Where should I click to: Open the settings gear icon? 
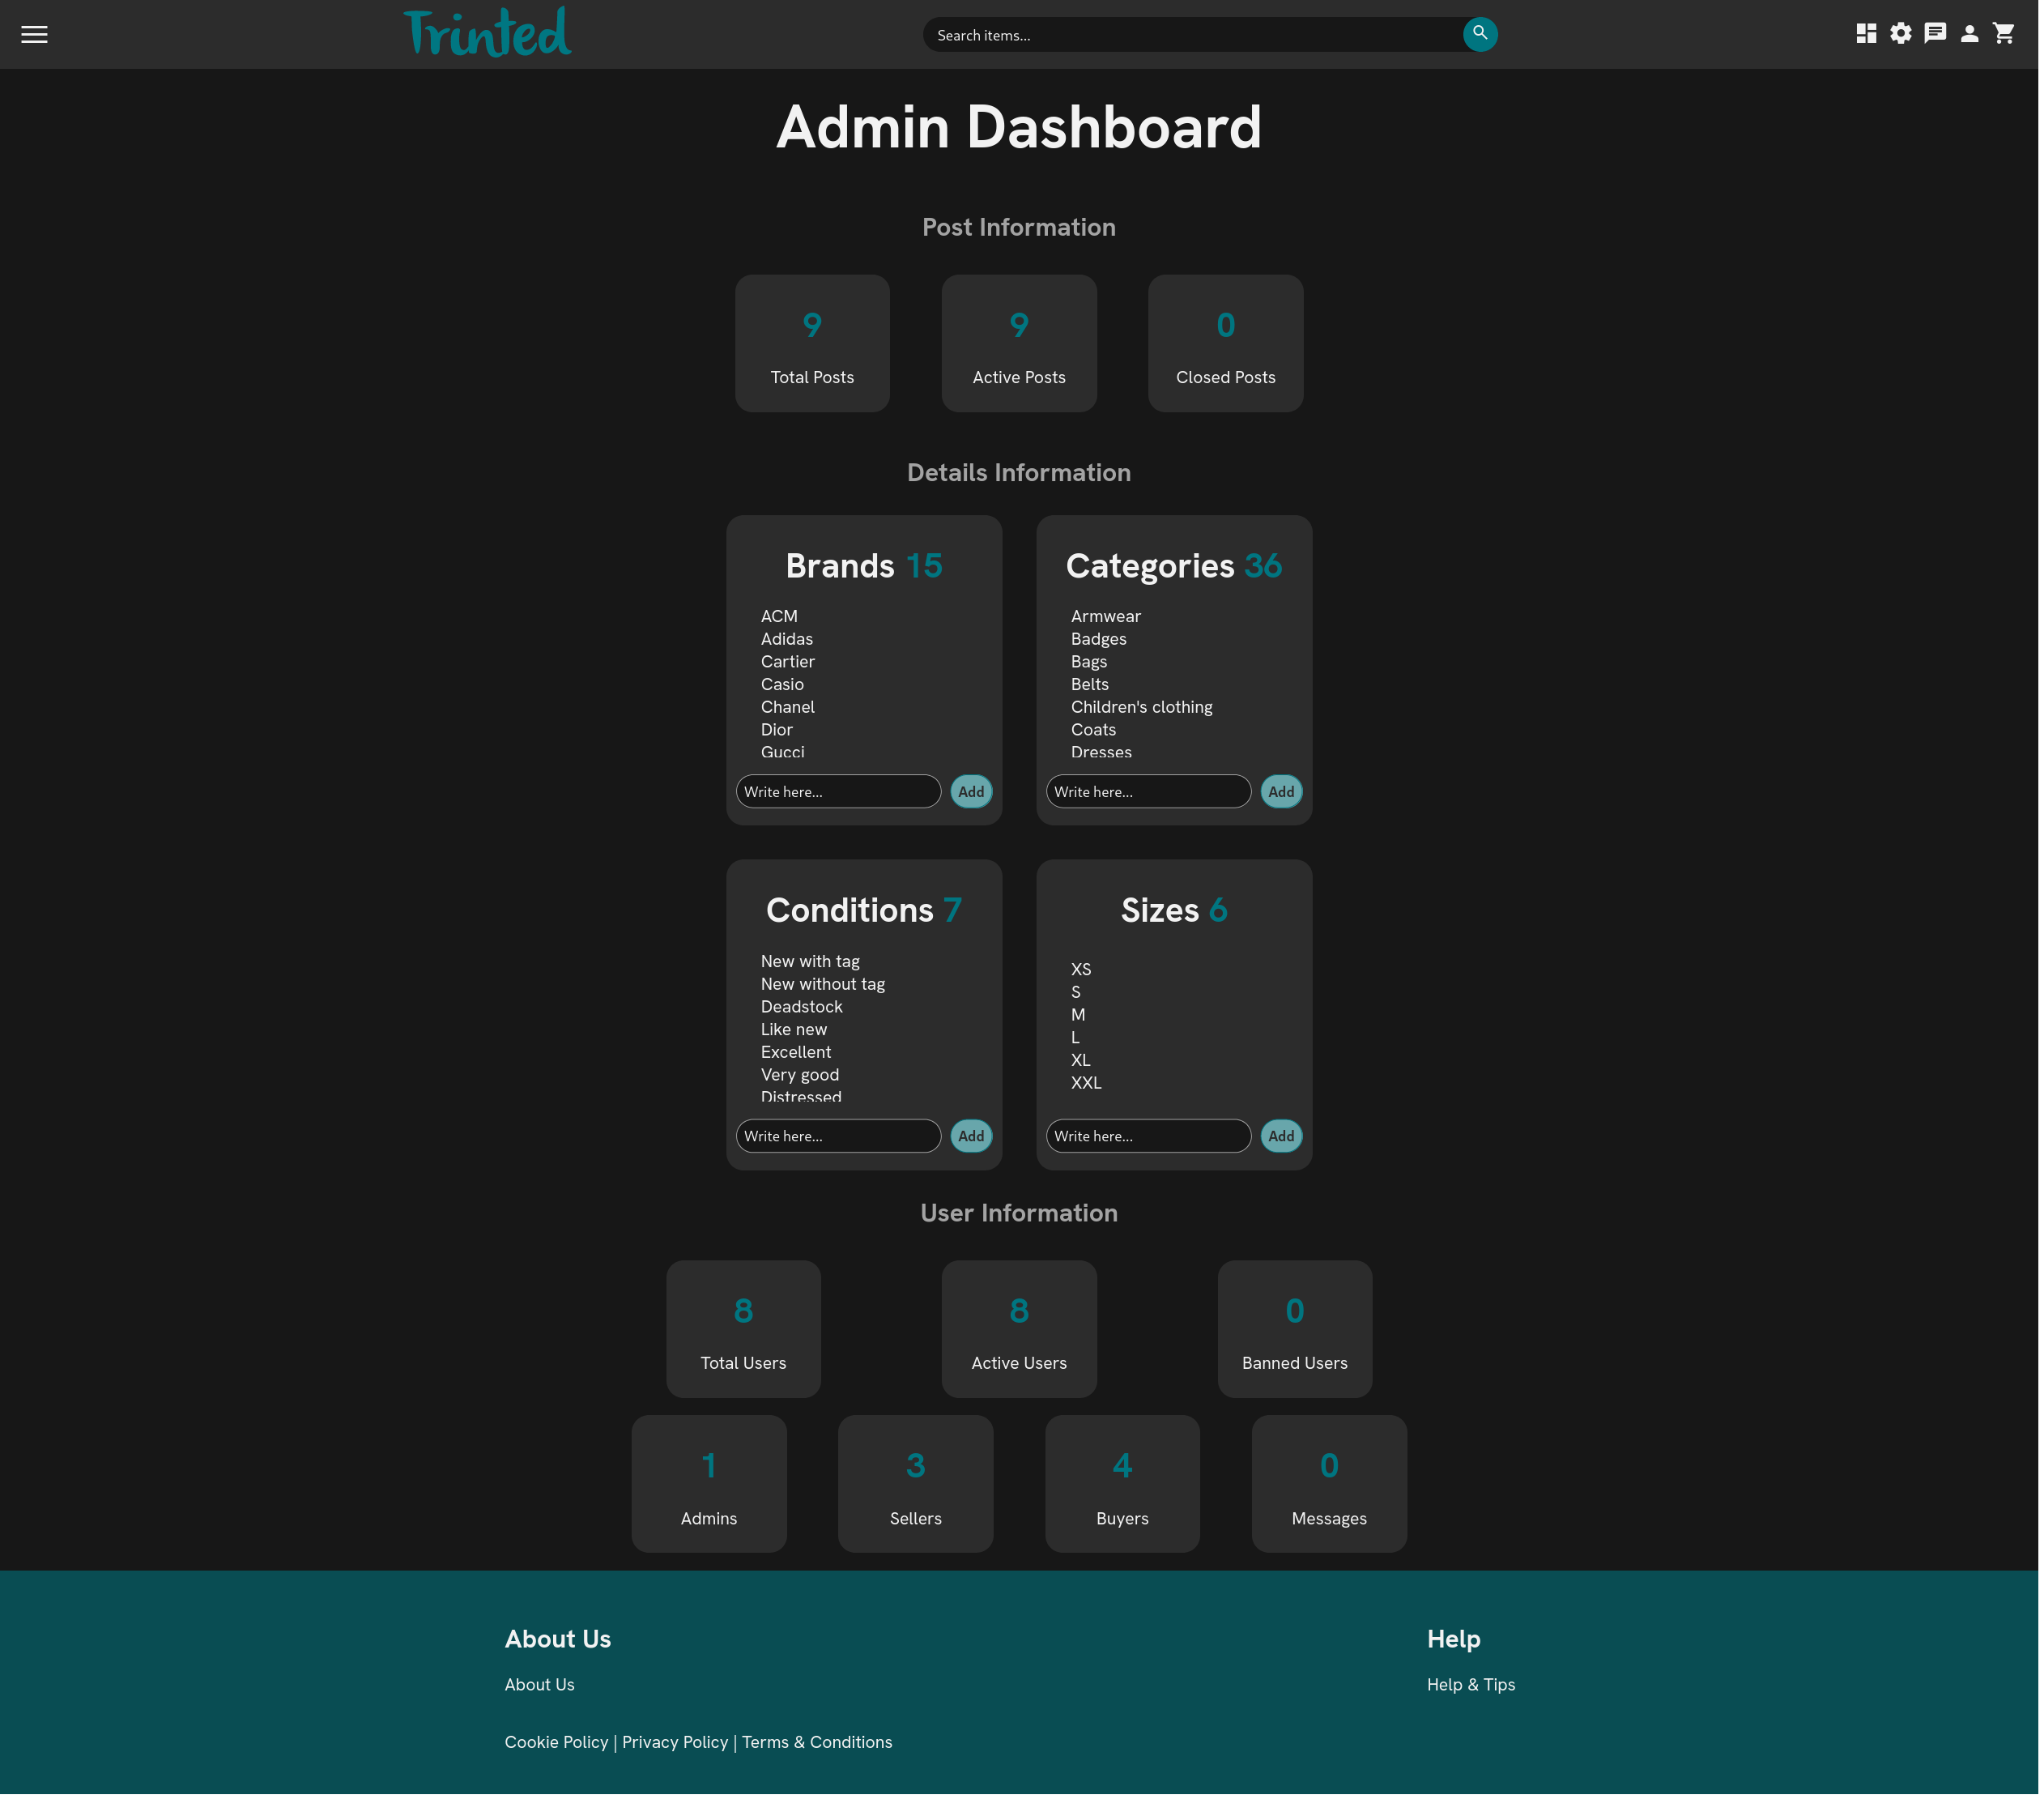[x=1900, y=33]
